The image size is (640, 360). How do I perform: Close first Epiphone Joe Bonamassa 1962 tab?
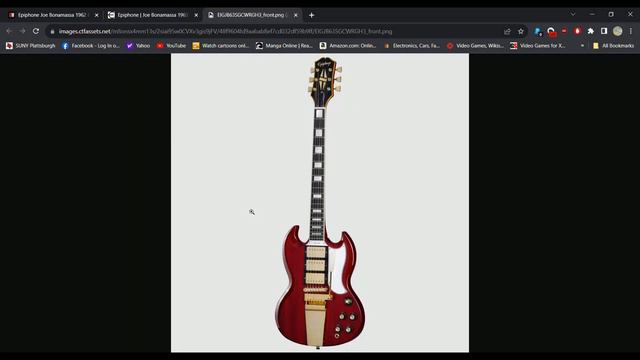tap(96, 15)
